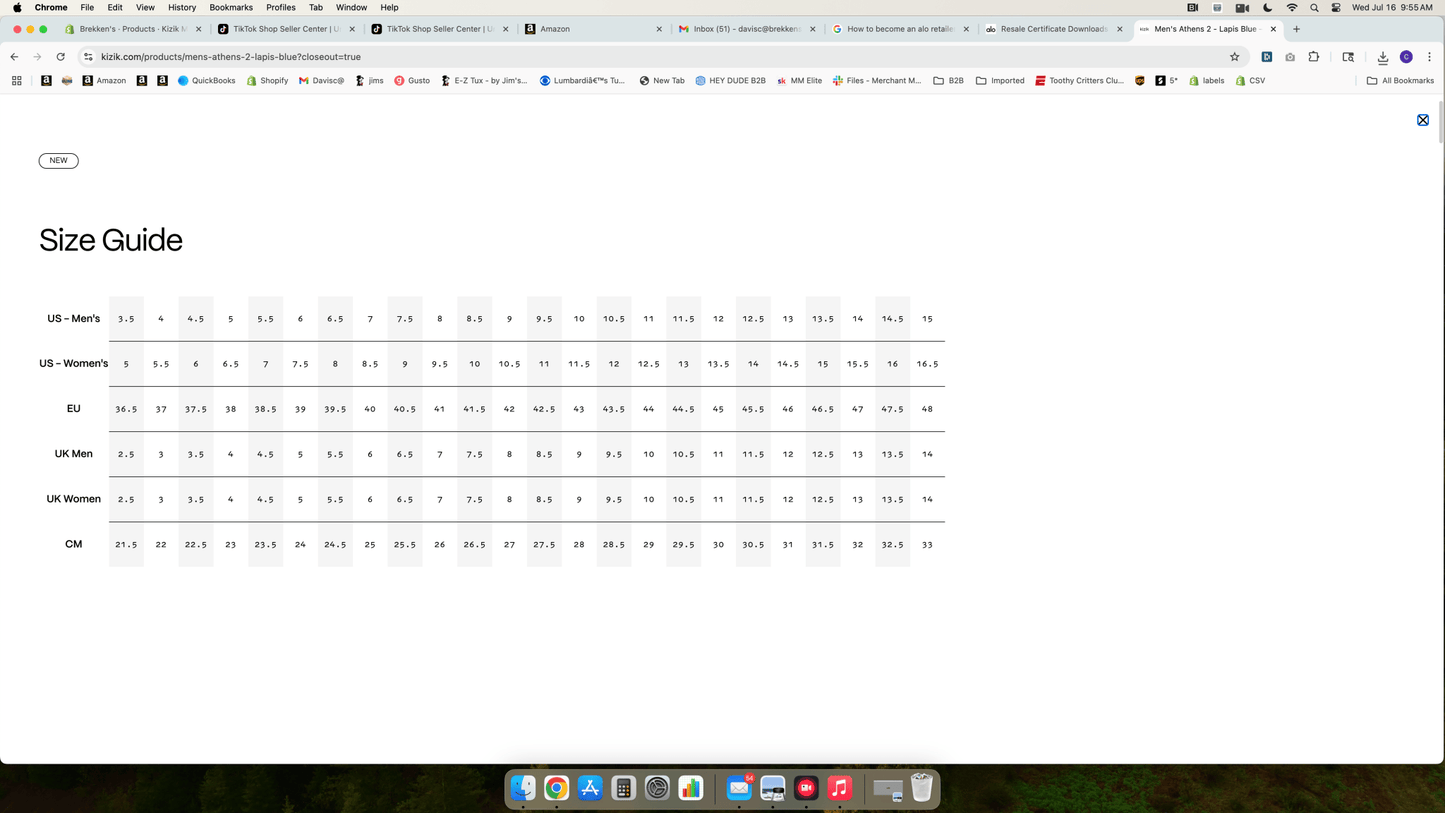Open the apps grid in bookmarks bar
This screenshot has height=813, width=1445.
[17, 81]
